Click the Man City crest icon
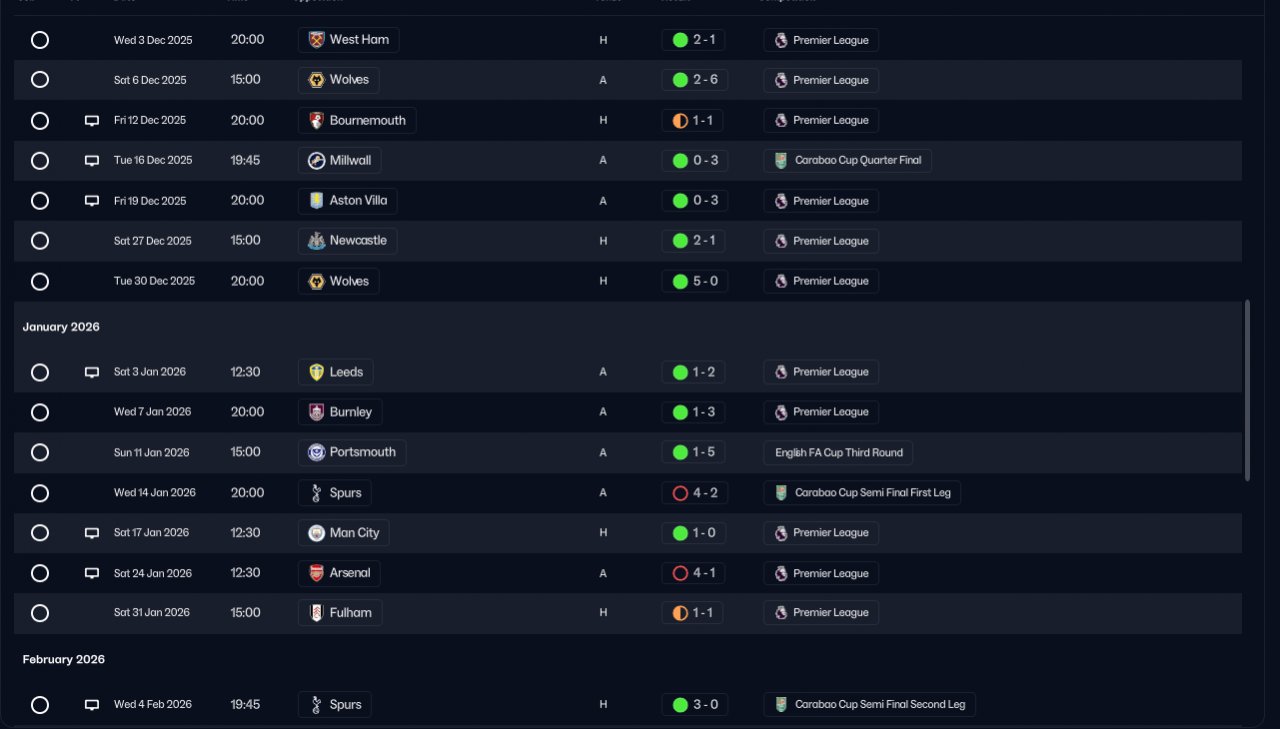Image resolution: width=1280 pixels, height=729 pixels. tap(317, 533)
